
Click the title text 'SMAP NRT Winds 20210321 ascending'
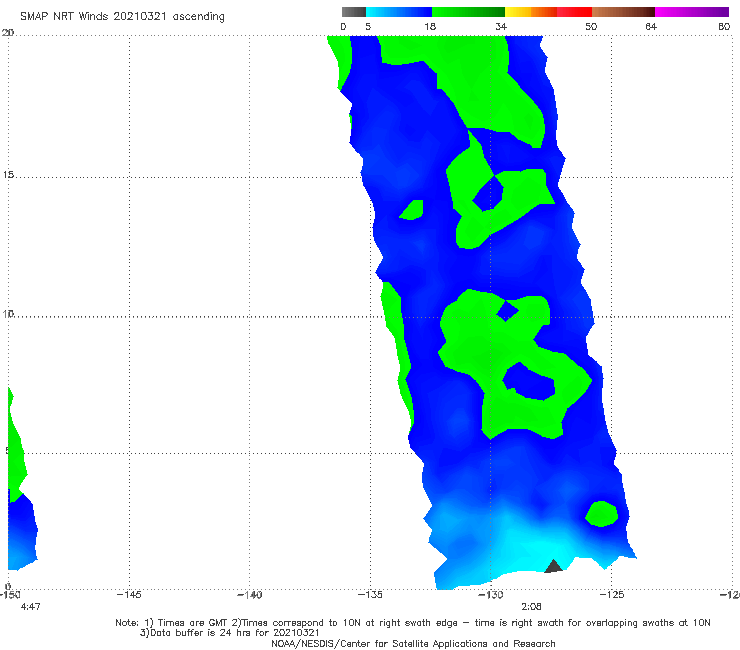122,17
